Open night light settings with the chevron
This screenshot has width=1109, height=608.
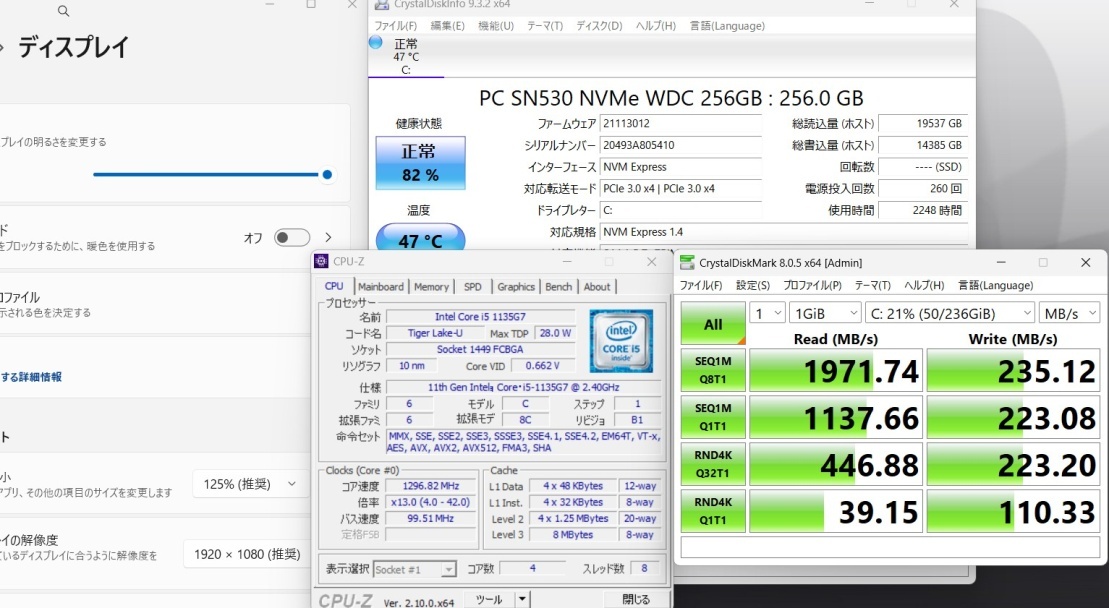coord(328,237)
